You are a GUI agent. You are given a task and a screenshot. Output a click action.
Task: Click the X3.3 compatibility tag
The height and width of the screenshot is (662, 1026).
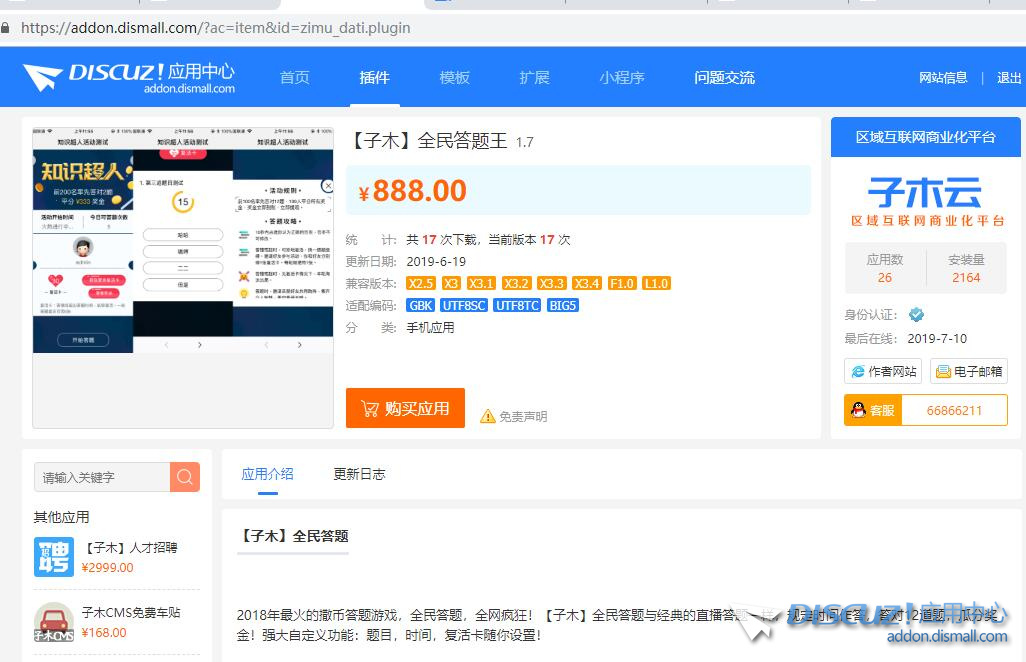tap(551, 283)
